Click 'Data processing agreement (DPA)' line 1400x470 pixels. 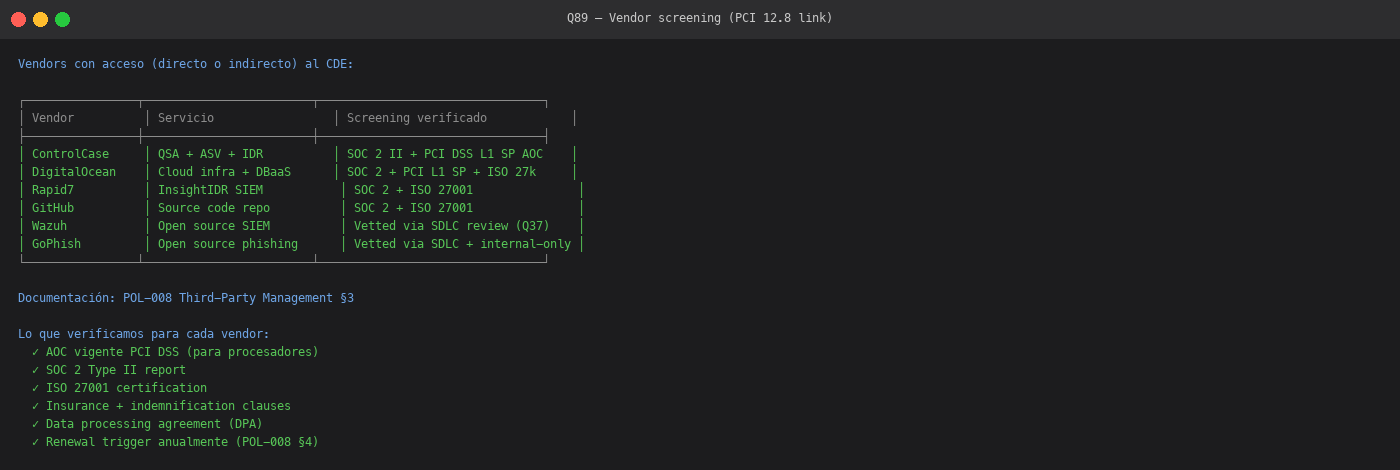pos(147,424)
